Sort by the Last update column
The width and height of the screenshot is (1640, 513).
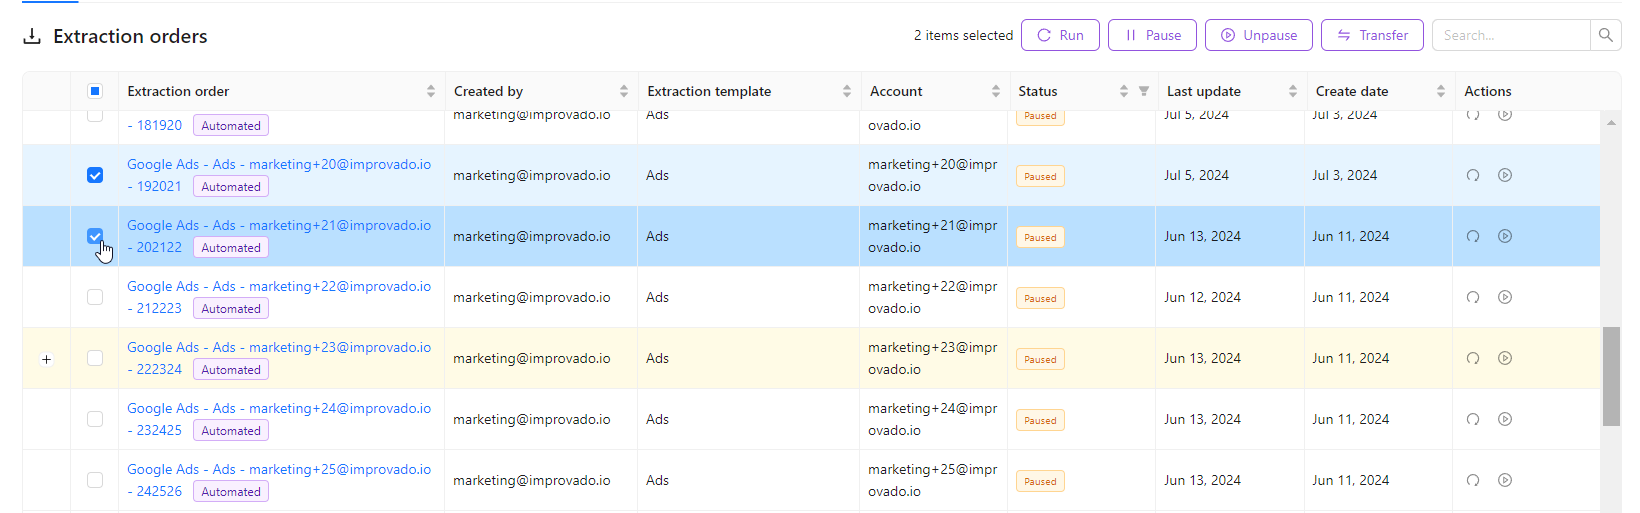[x=1292, y=91]
